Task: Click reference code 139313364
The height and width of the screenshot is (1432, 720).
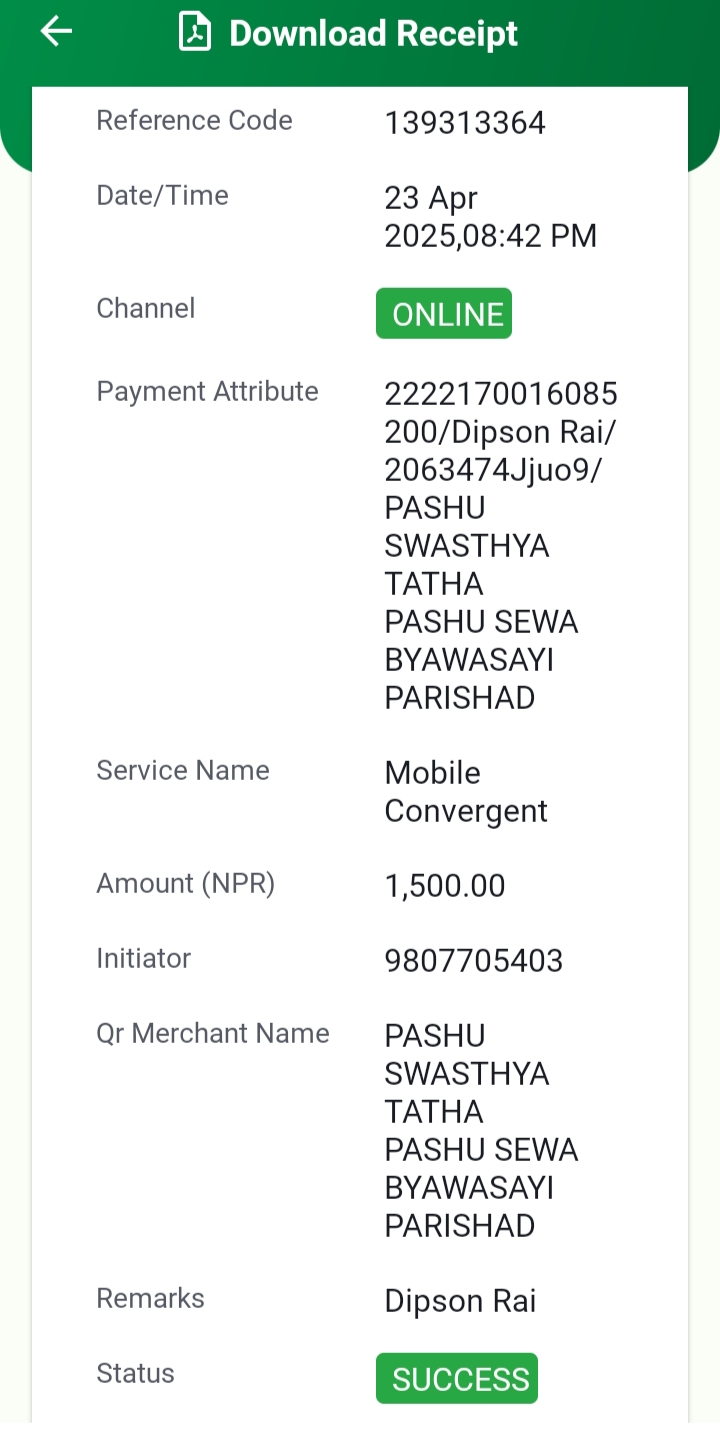Action: pyautogui.click(x=465, y=123)
